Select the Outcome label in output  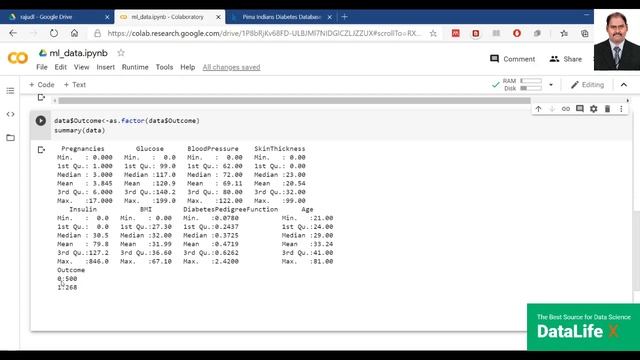pos(71,270)
